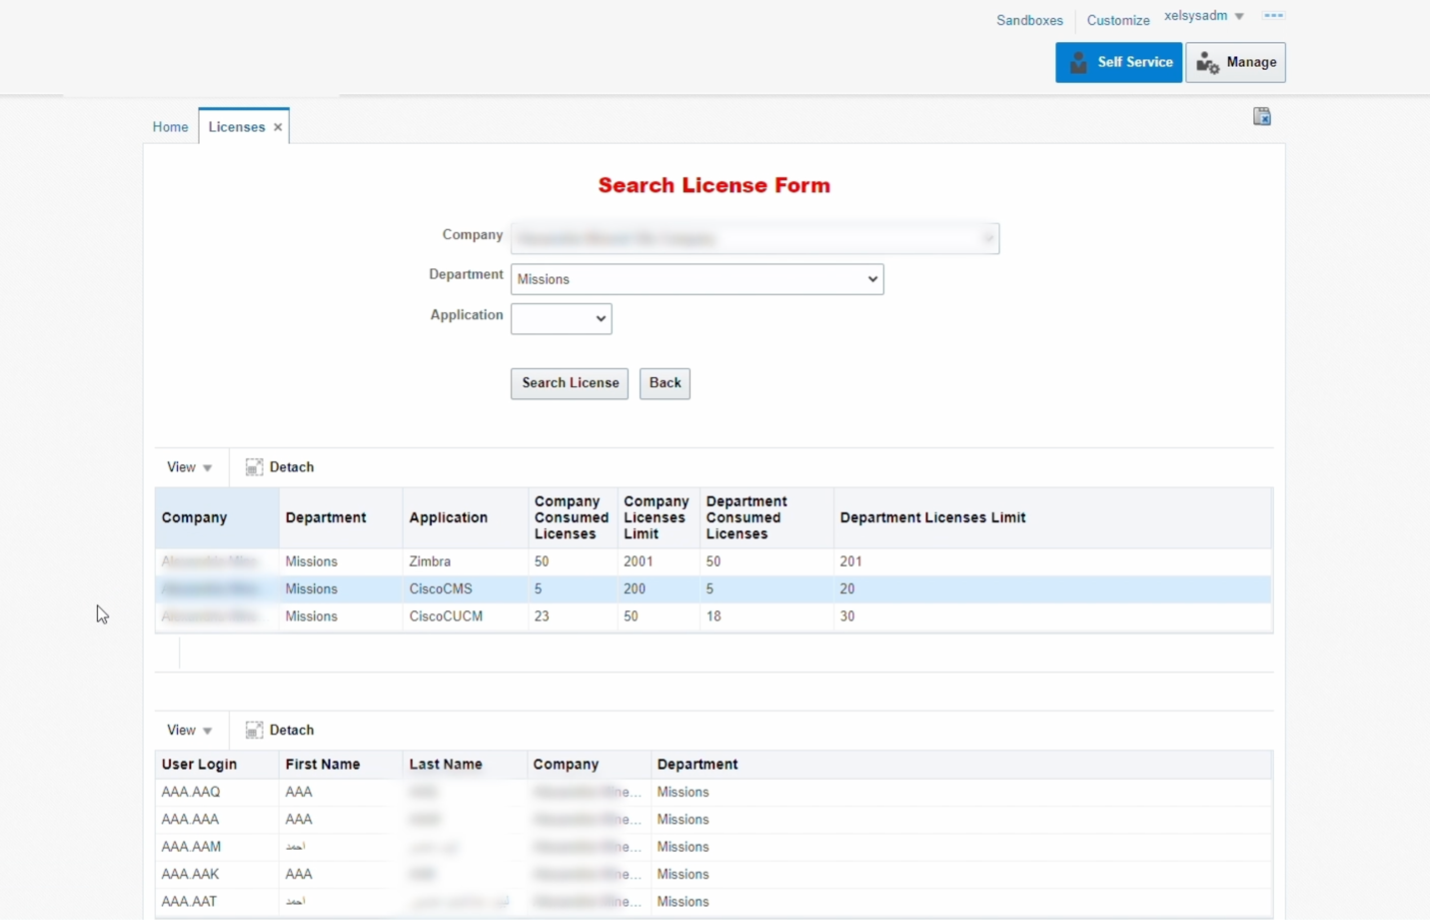1430x922 pixels.
Task: Click the Back button
Action: pos(664,383)
